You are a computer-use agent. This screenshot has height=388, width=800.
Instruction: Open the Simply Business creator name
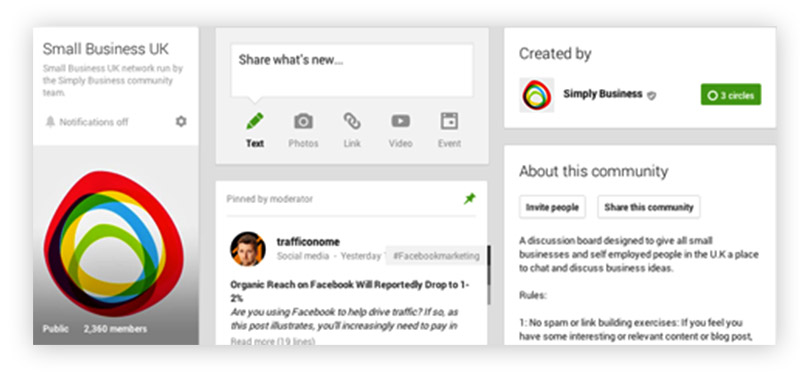(x=603, y=94)
